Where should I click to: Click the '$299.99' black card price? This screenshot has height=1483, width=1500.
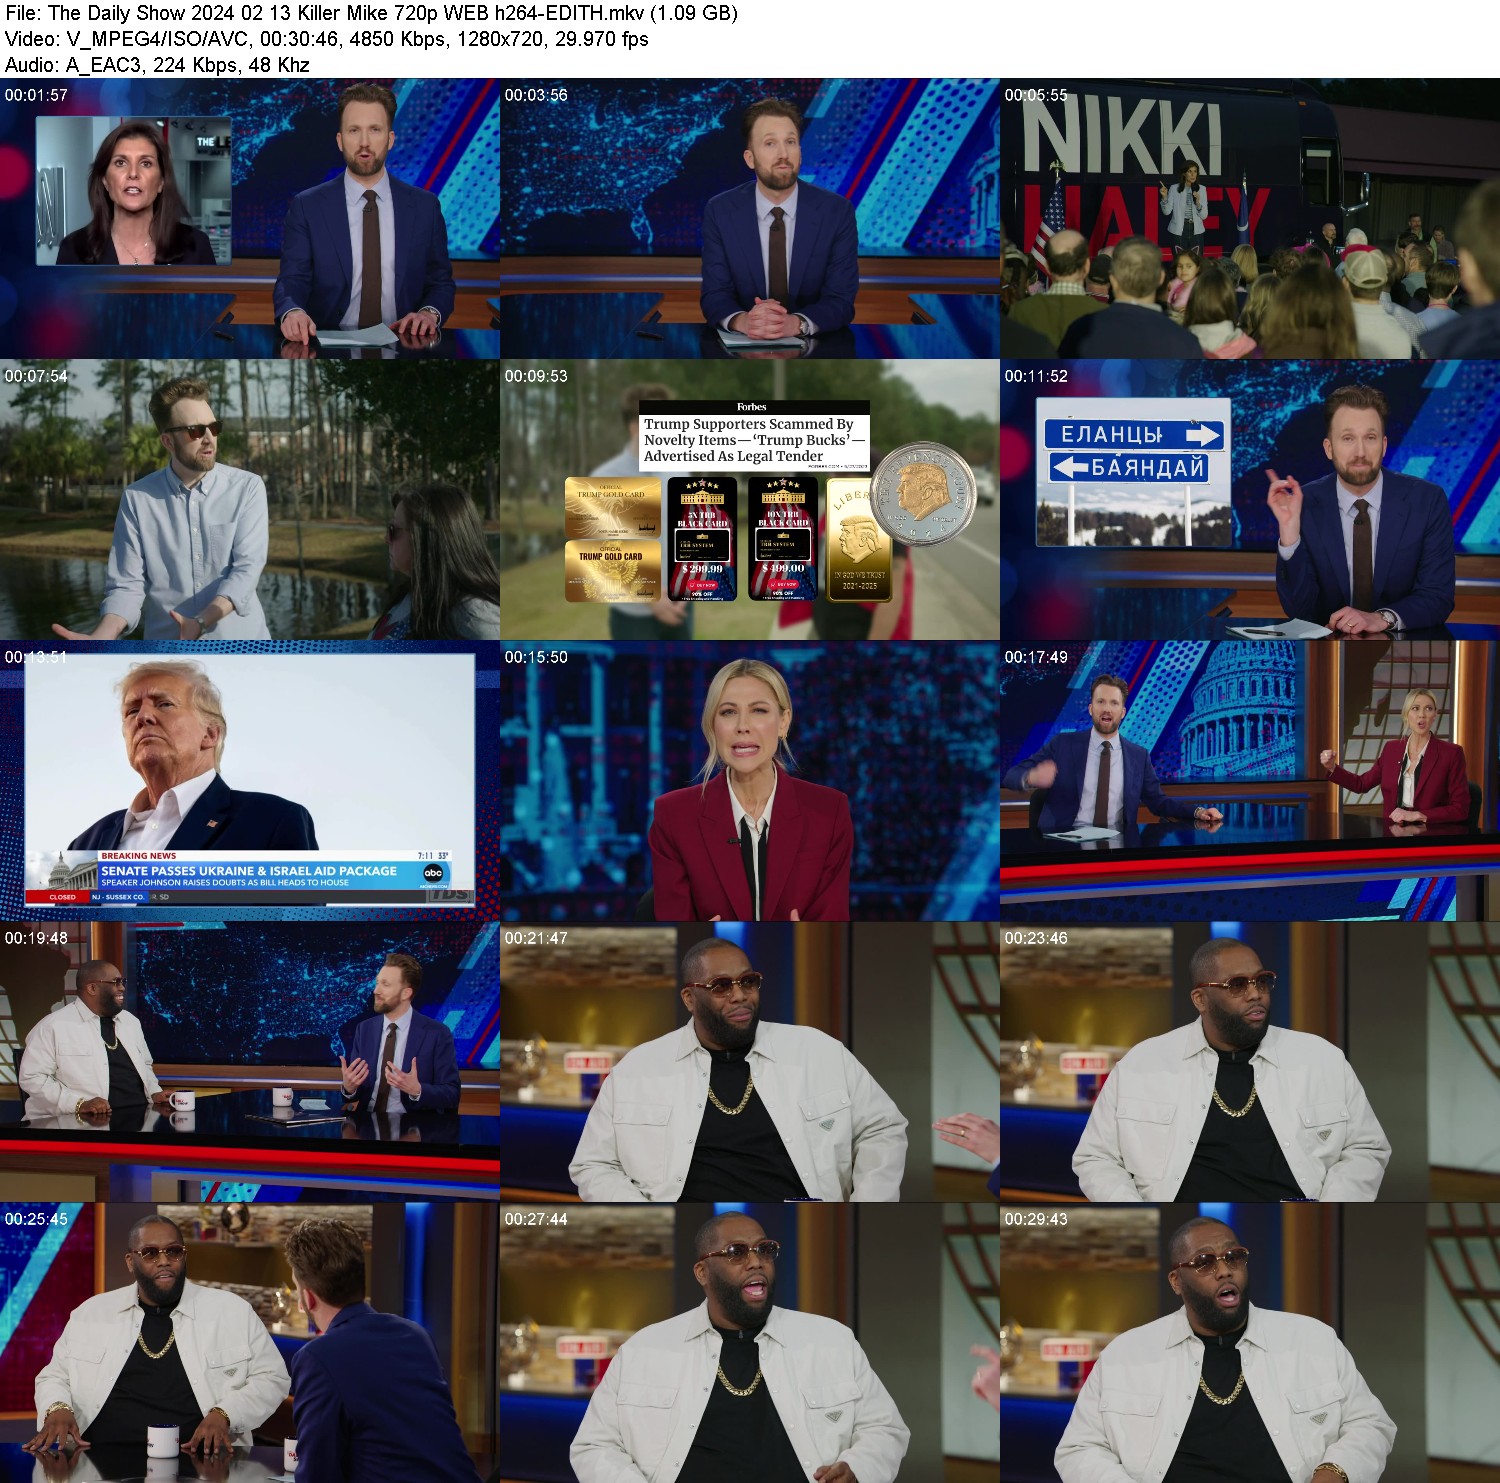click(x=702, y=568)
